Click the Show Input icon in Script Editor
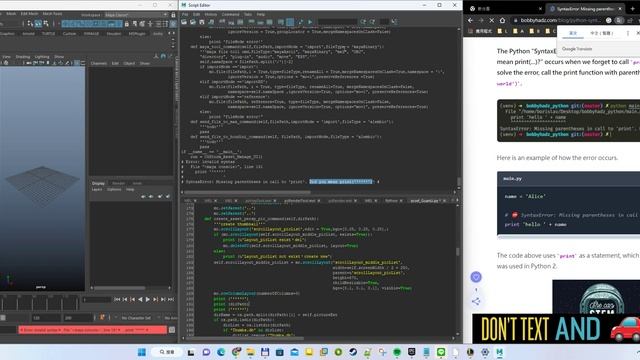Screen dimensions: 640x360 [260, 22]
